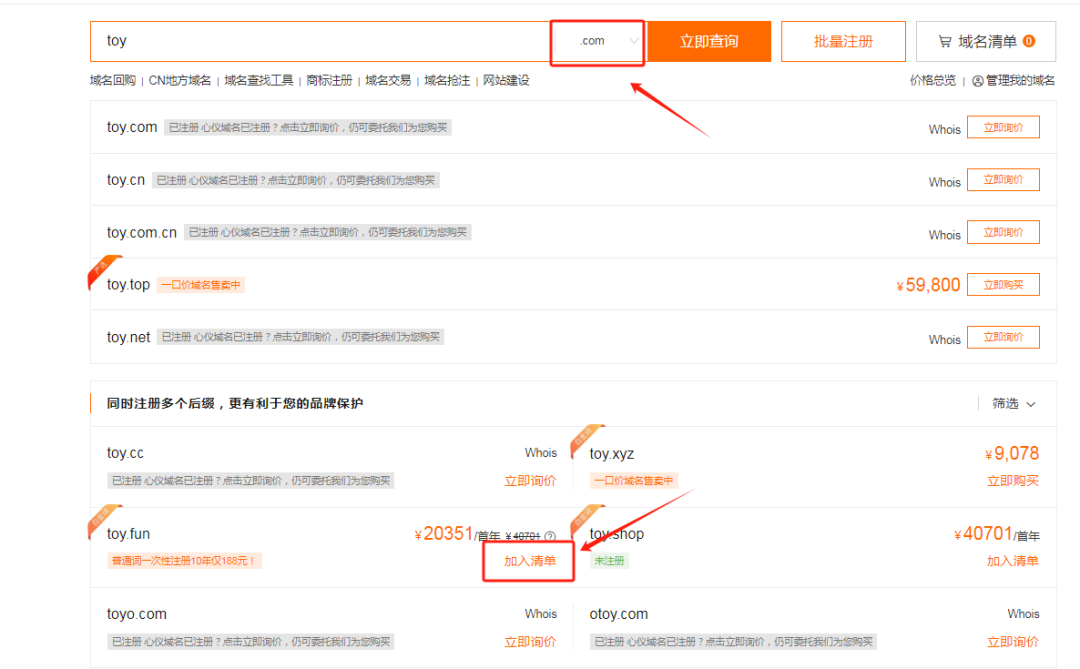This screenshot has height=669, width=1080.
Task: Click the orange 0 badge on the cart
Action: (x=1031, y=41)
